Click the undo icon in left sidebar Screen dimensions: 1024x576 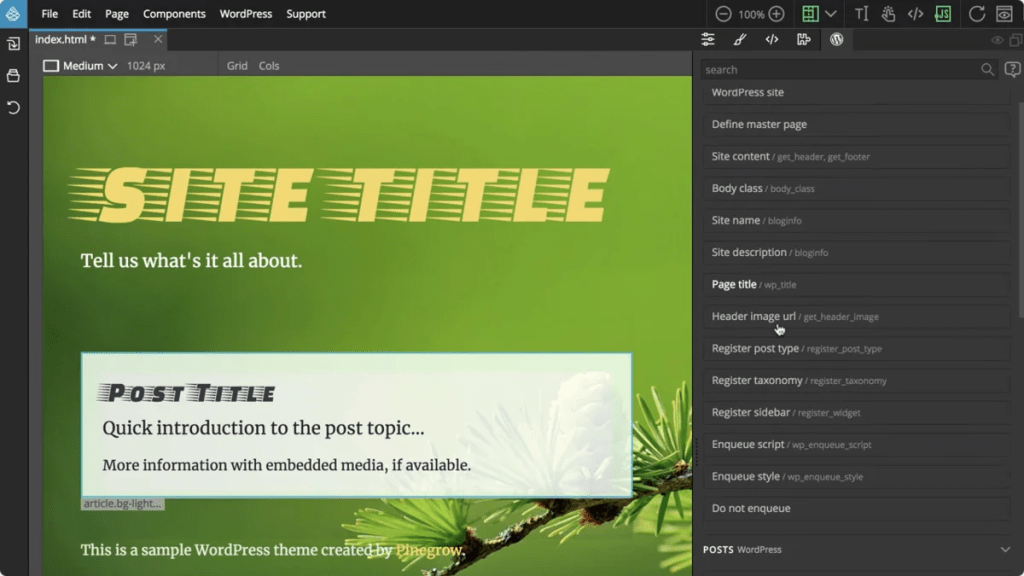point(12,107)
